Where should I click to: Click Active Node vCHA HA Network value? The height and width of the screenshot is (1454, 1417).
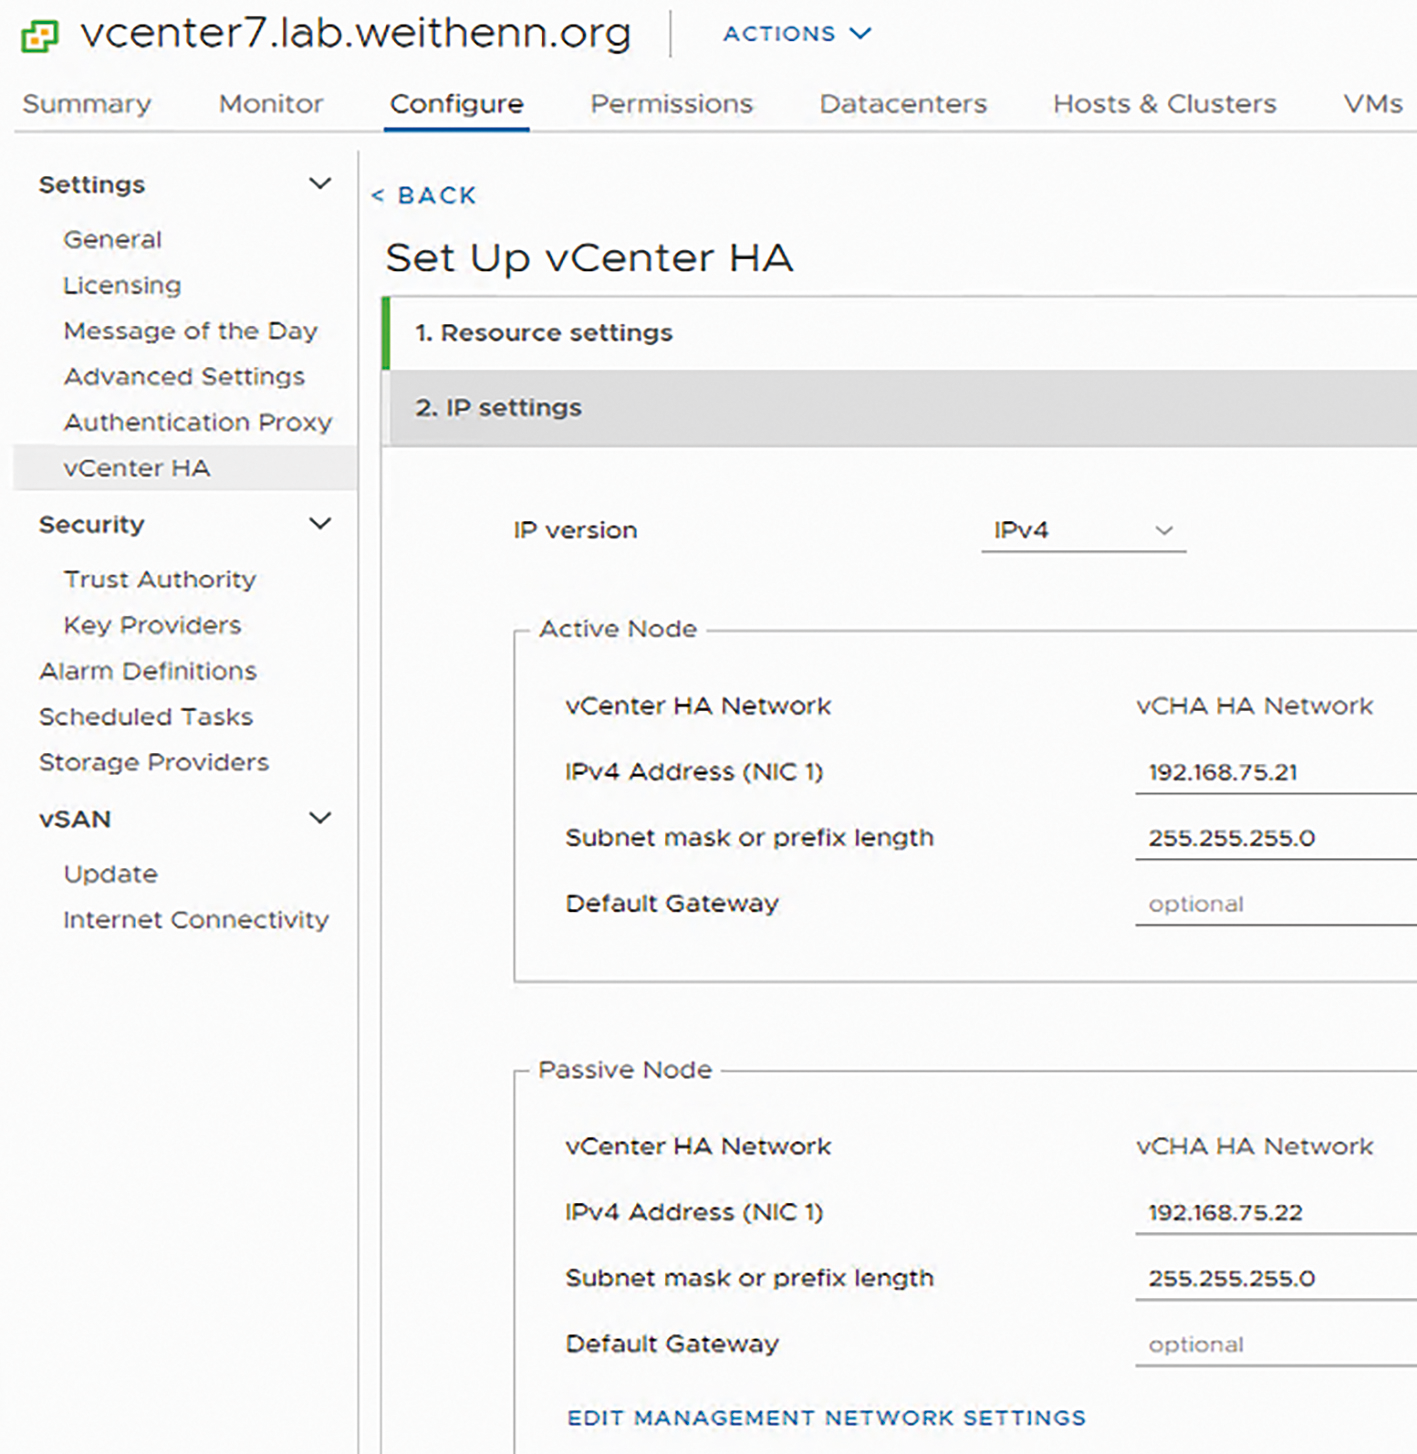(x=1254, y=706)
